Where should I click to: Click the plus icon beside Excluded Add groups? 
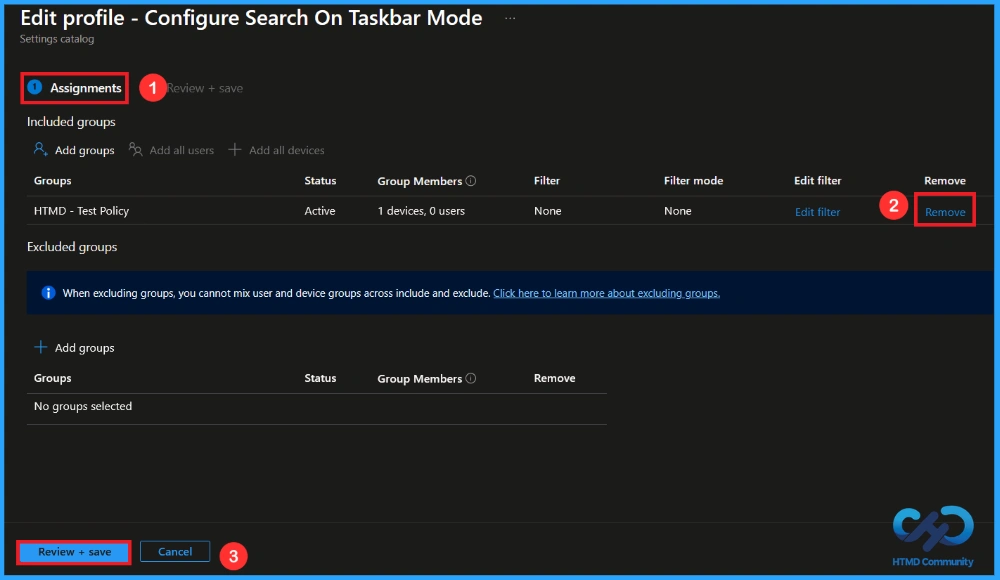pyautogui.click(x=40, y=347)
